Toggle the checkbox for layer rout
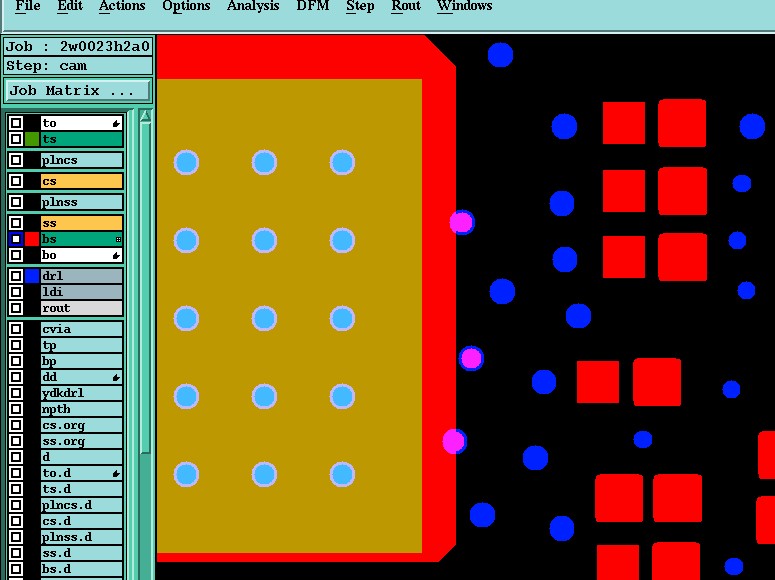Viewport: 775px width, 580px height. point(16,308)
